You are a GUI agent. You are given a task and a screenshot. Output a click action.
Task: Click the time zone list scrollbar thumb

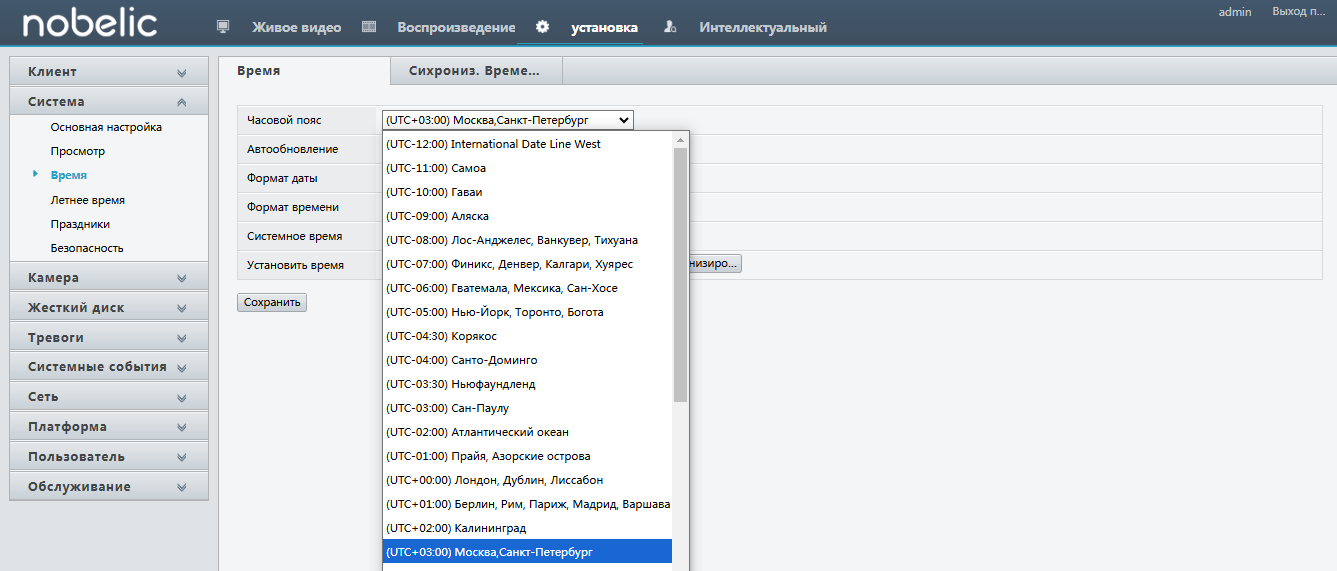click(x=680, y=275)
